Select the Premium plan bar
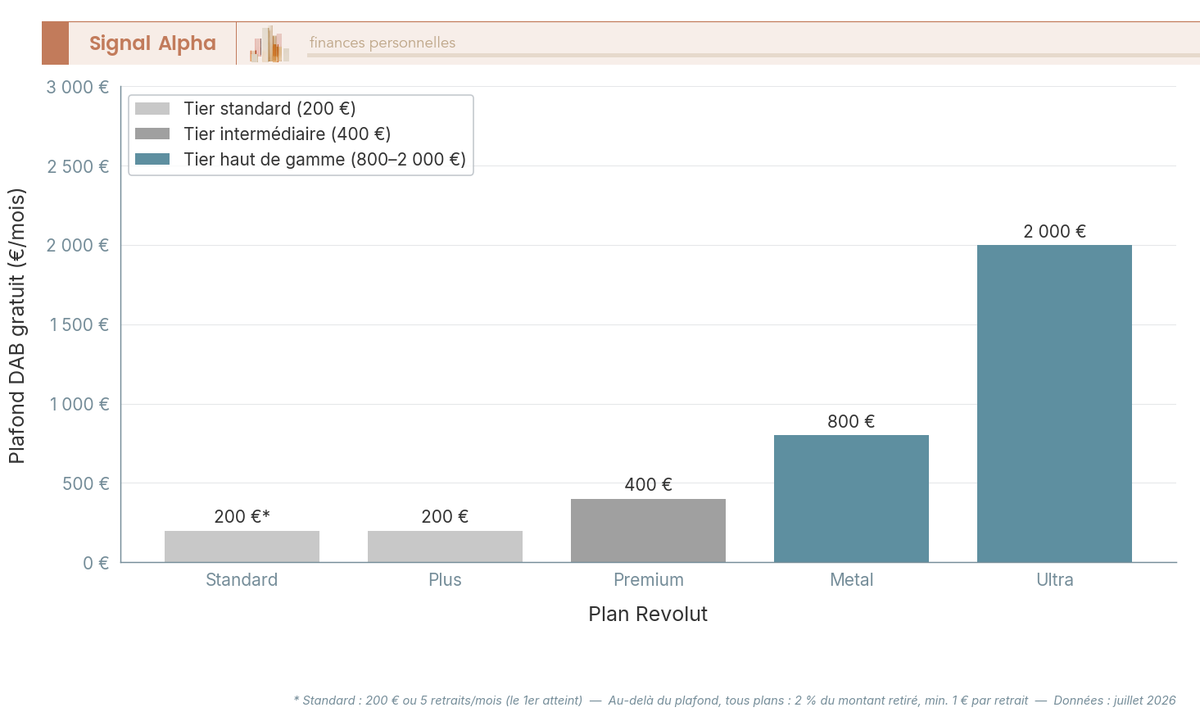Image resolution: width=1200 pixels, height=721 pixels. (x=648, y=530)
